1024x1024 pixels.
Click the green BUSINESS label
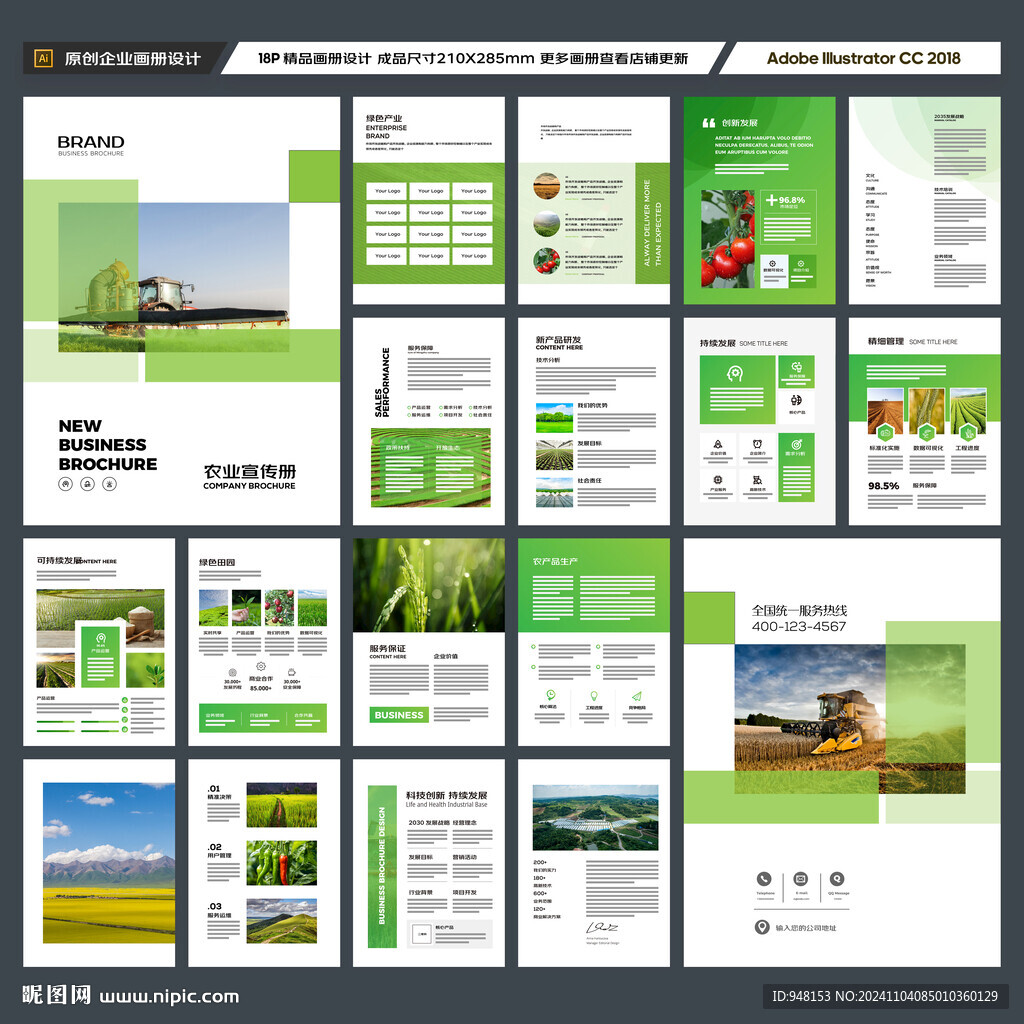[399, 715]
